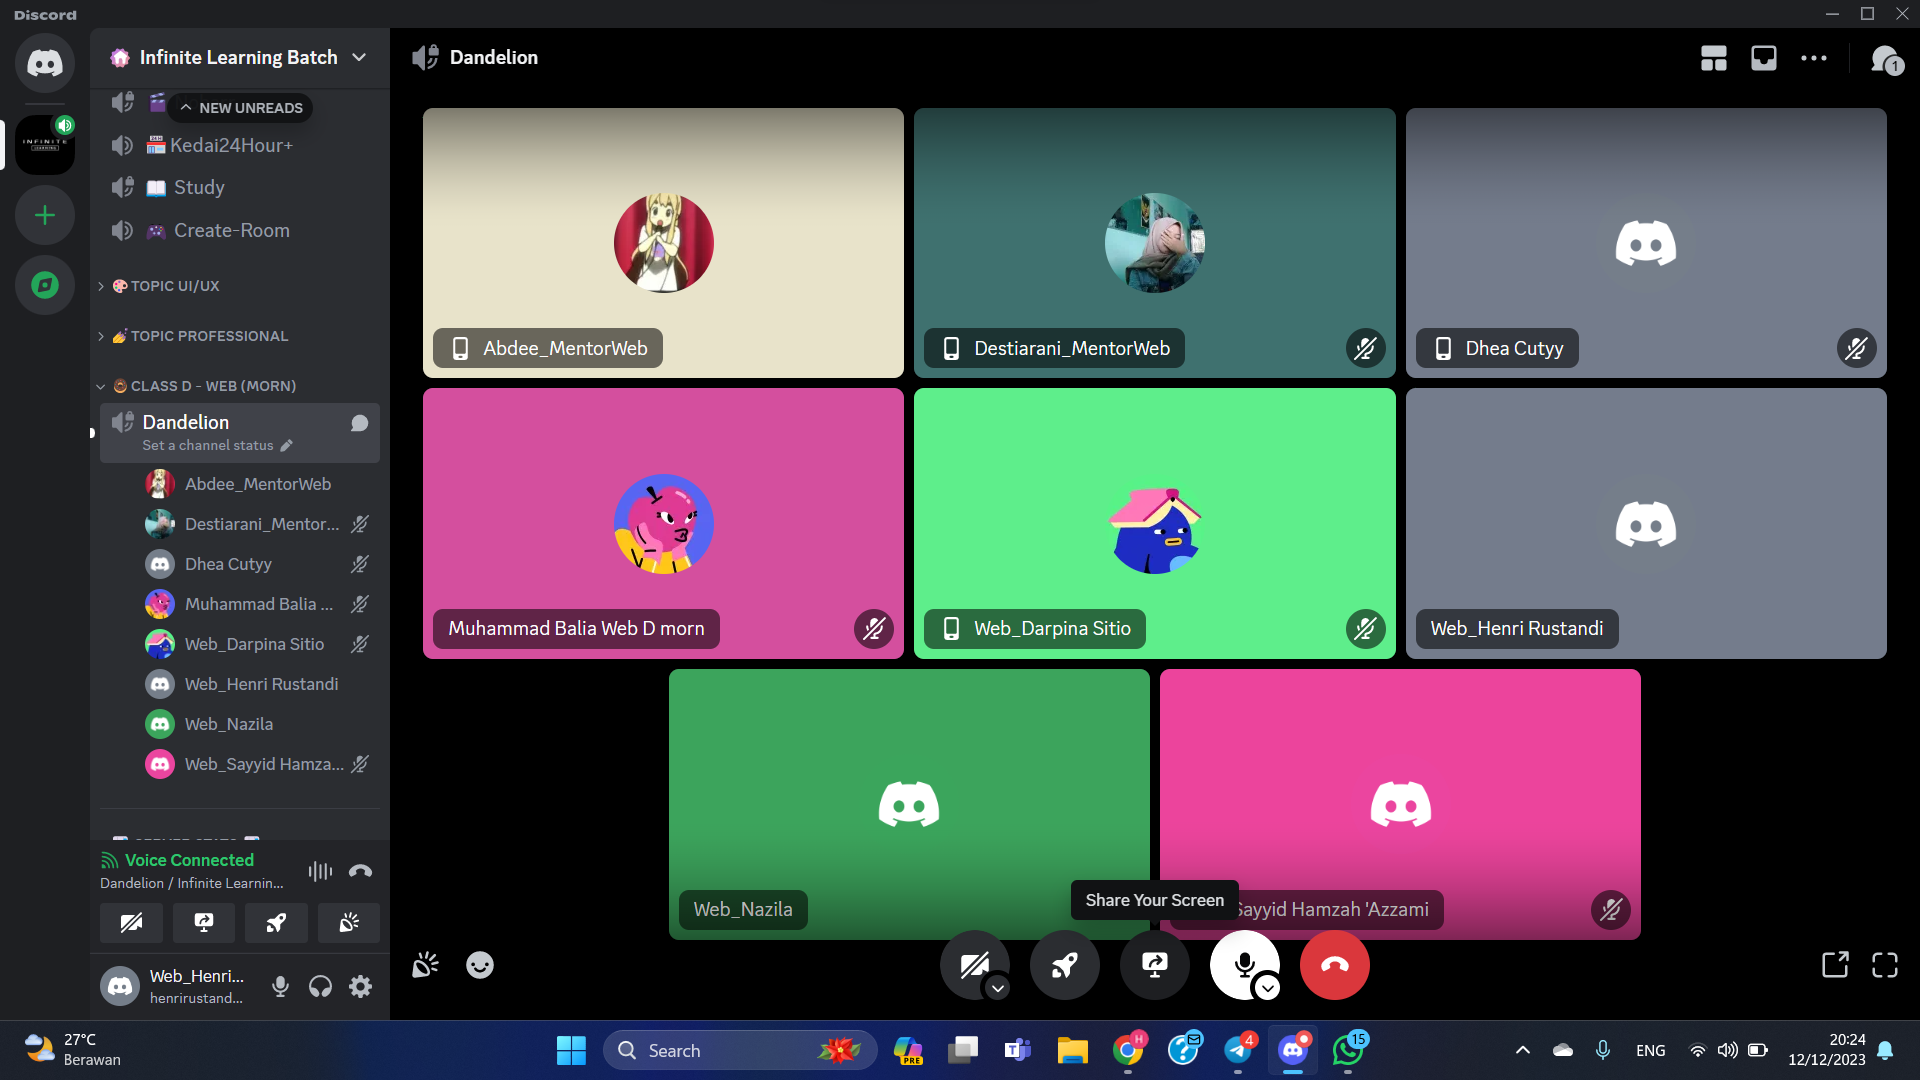Image resolution: width=1920 pixels, height=1080 pixels.
Task: Hang up the call with red button
Action: (1334, 965)
